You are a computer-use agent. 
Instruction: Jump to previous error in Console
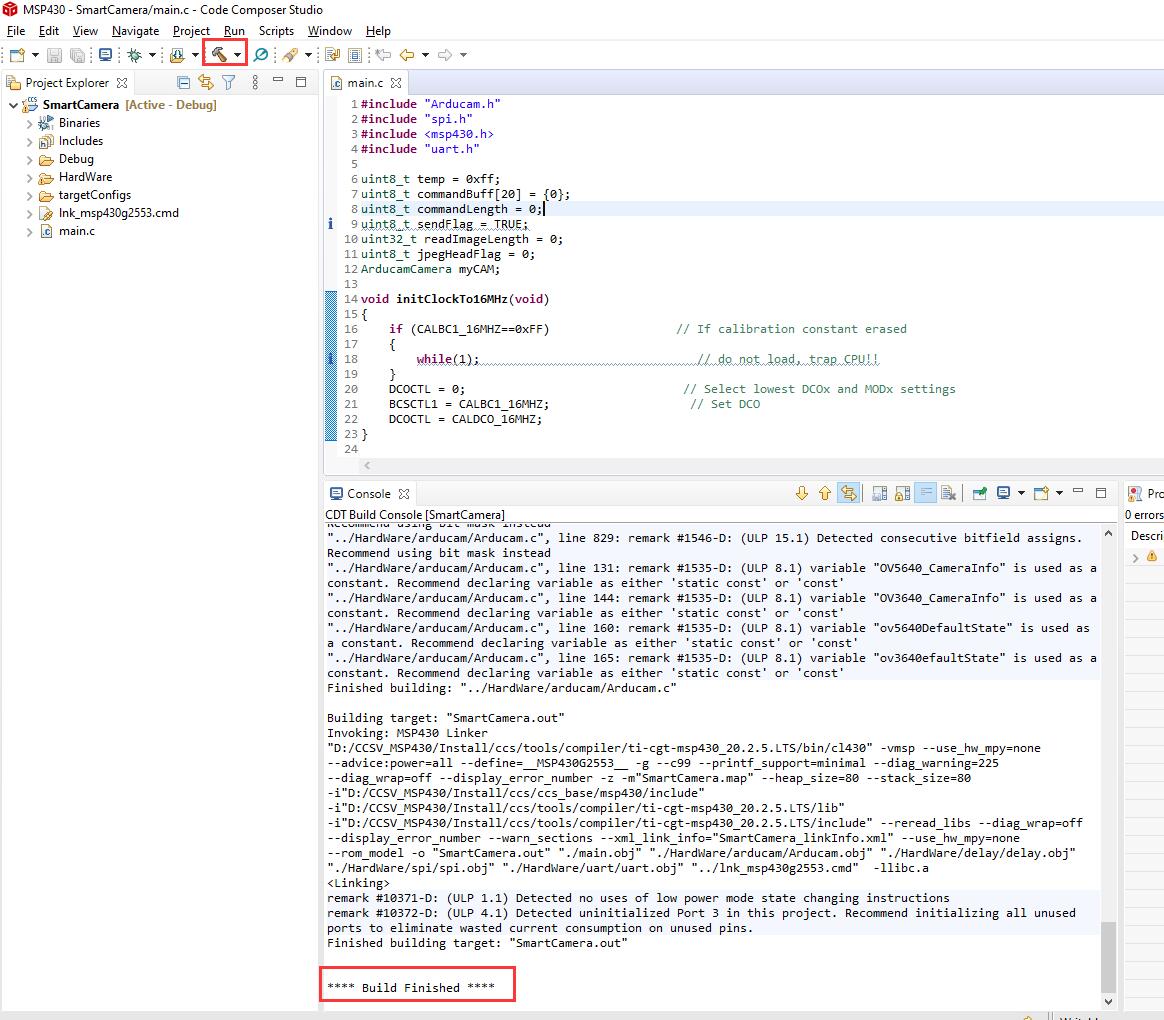[x=825, y=493]
